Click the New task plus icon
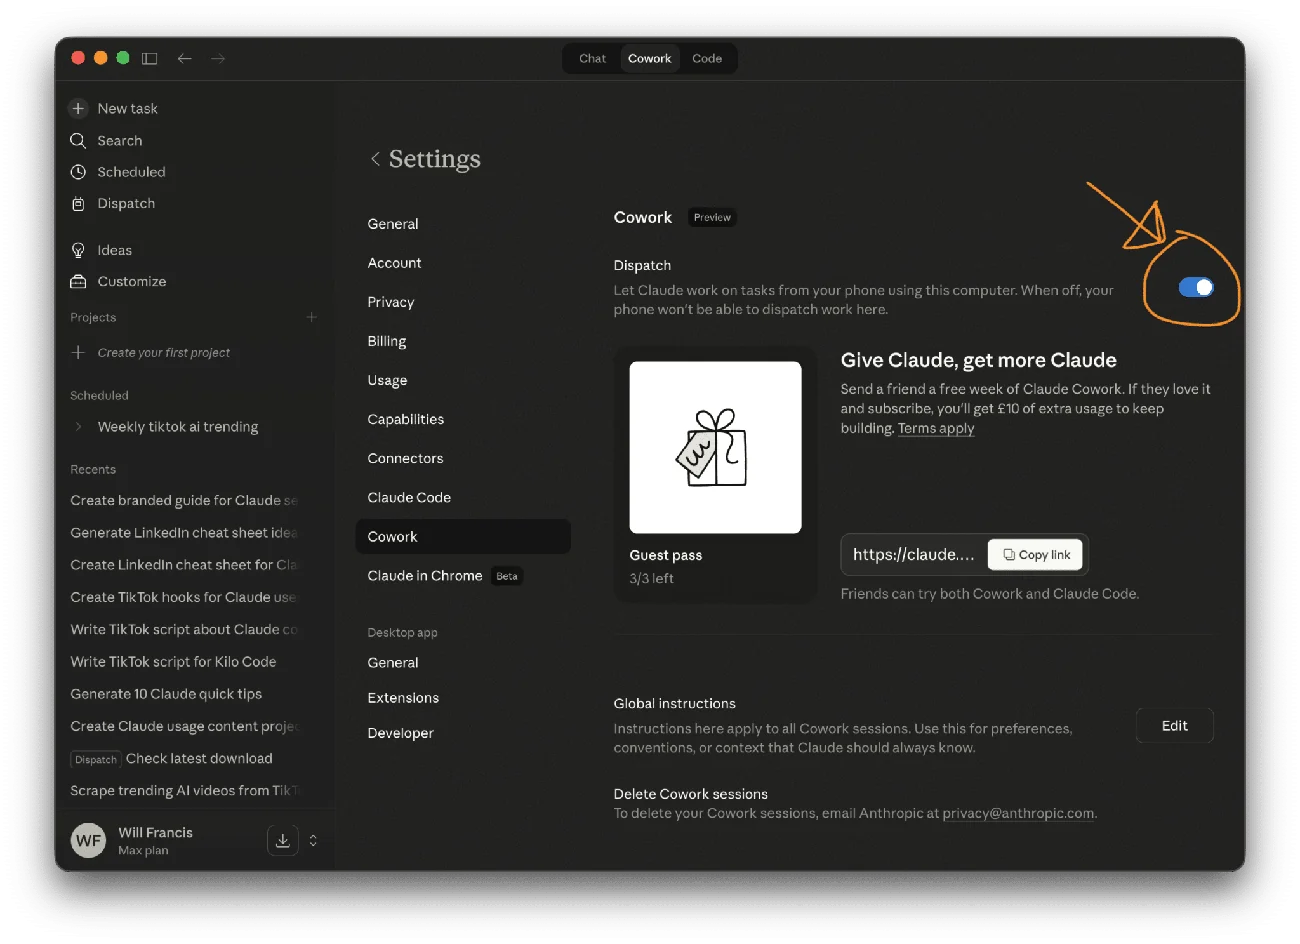Screen dimensions: 1300x944 (78, 108)
